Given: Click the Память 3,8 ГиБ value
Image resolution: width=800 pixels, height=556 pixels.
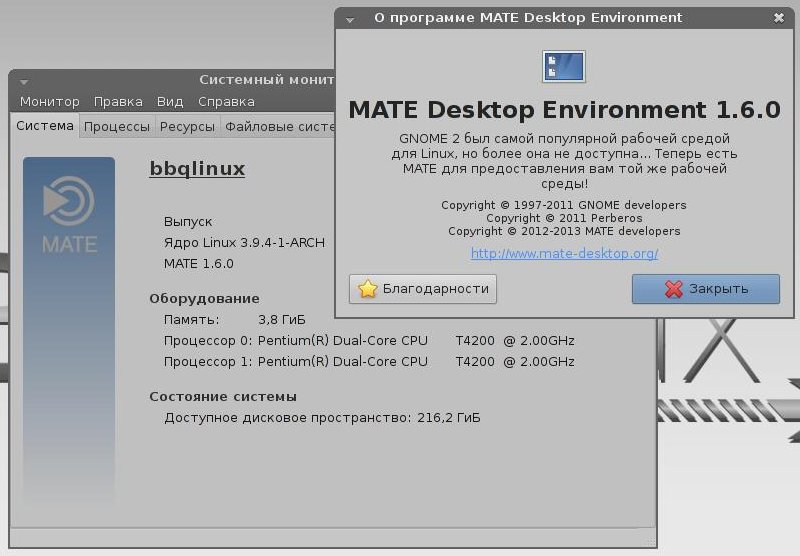Looking at the screenshot, I should (282, 320).
